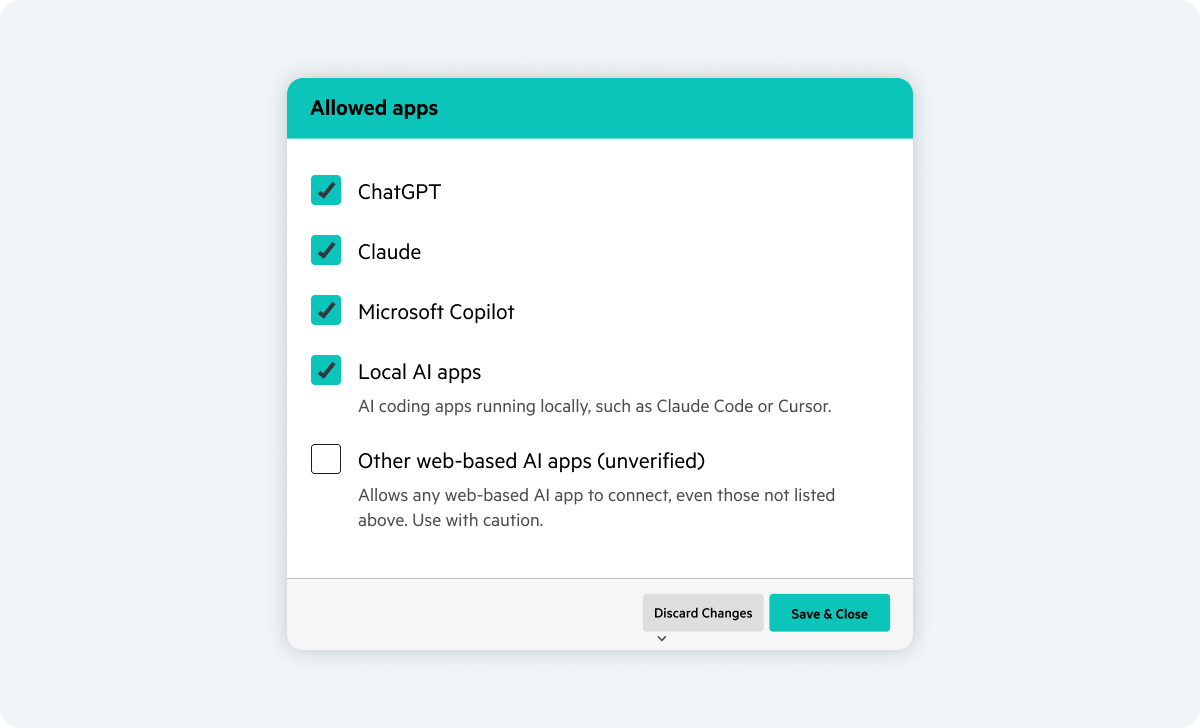Toggle the Microsoft Copilot checkbox off
The image size is (1200, 728).
(326, 310)
